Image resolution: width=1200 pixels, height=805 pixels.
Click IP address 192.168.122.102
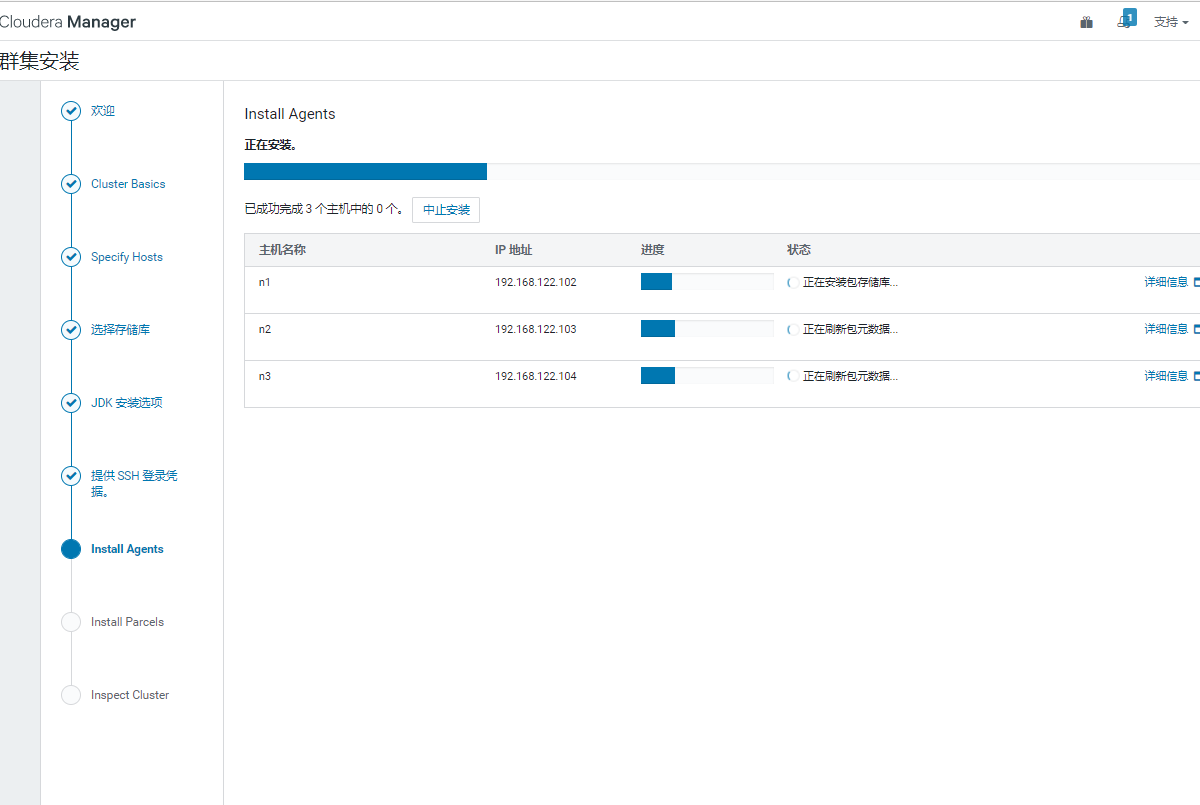536,282
